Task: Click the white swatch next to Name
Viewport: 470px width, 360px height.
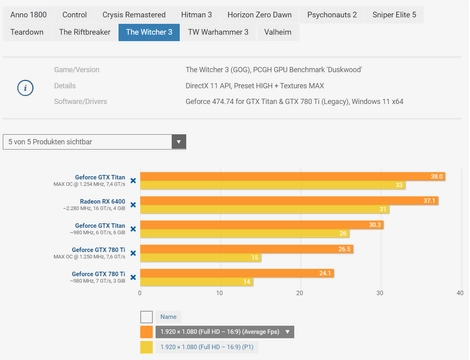Action: [146, 317]
